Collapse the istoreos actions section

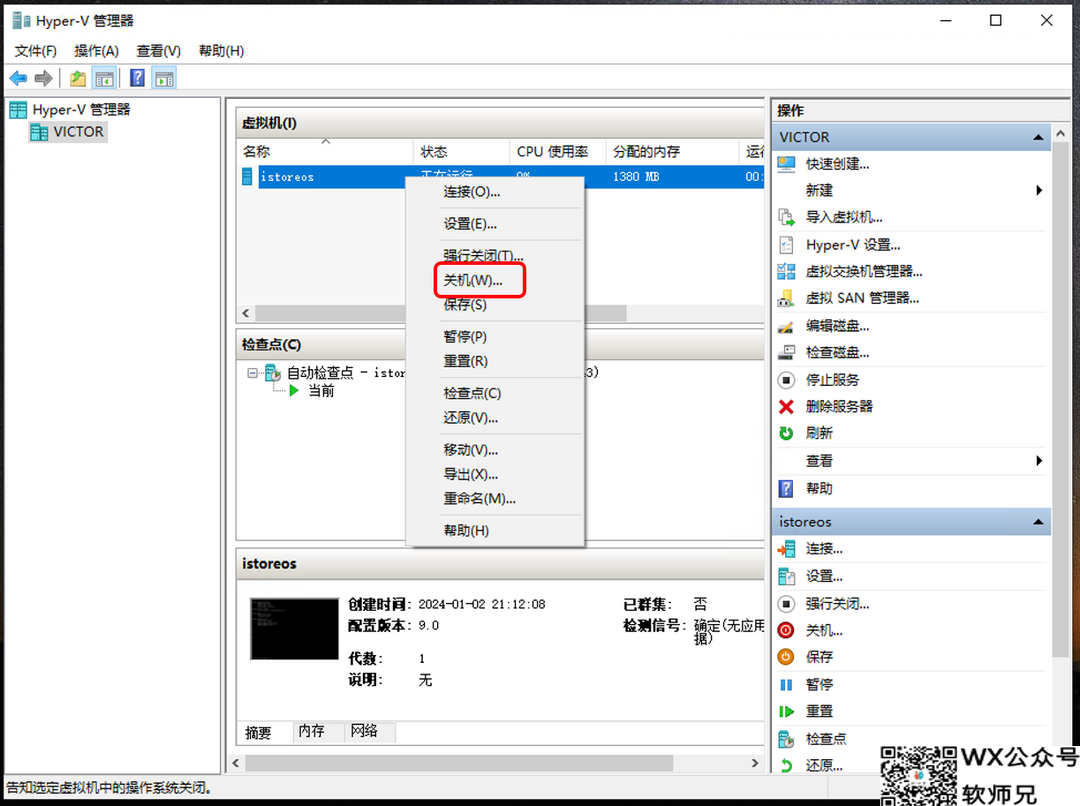1039,522
